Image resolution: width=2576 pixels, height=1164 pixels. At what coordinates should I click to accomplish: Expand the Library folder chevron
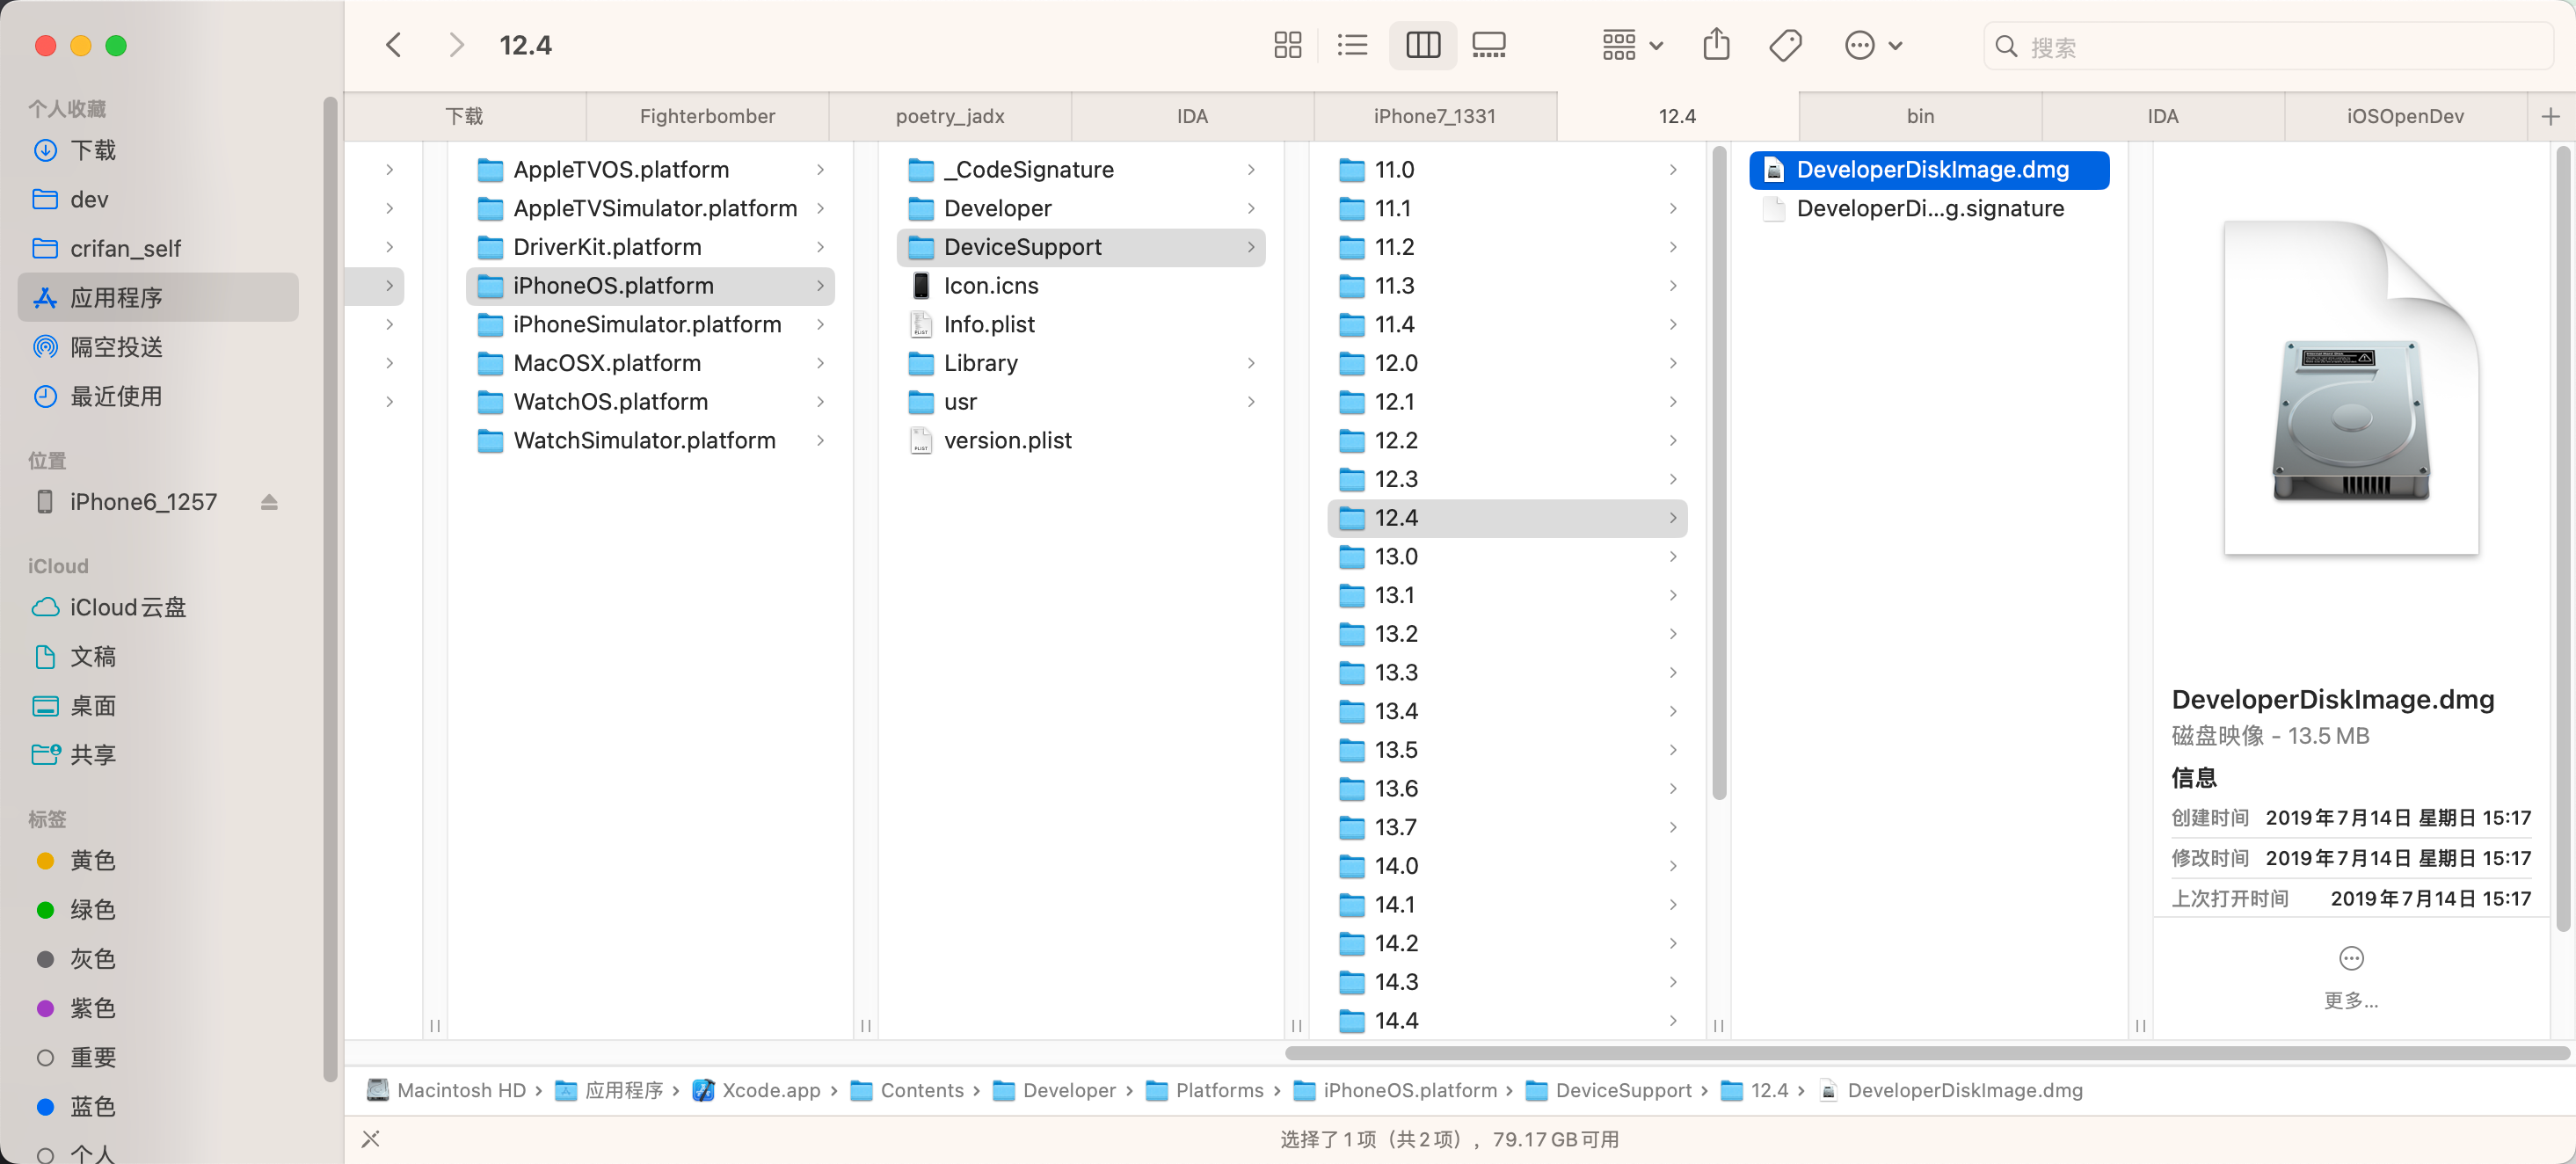click(1251, 363)
